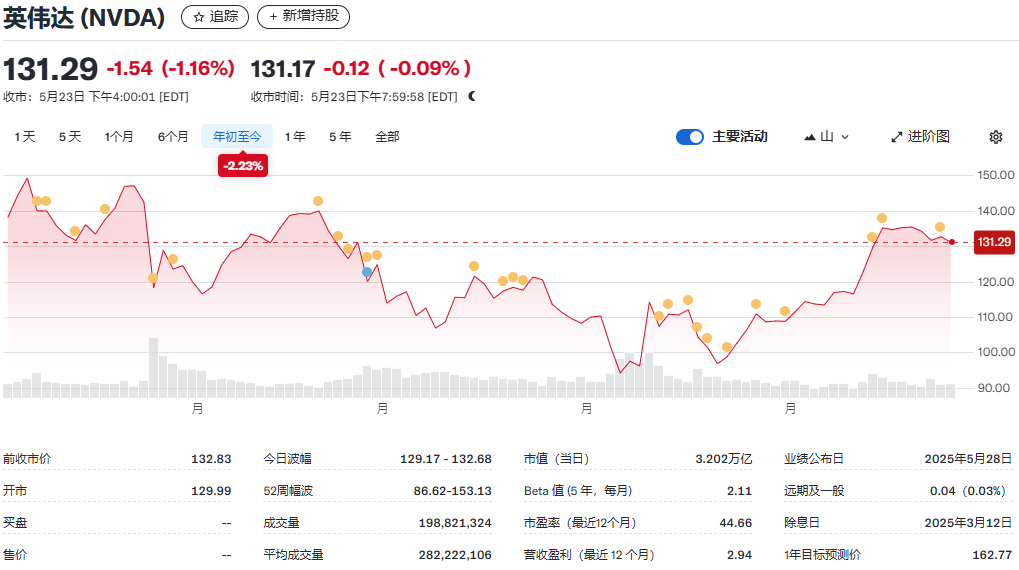This screenshot has width=1019, height=570.
Task: Select the 年初至今 time range tab
Action: click(237, 136)
